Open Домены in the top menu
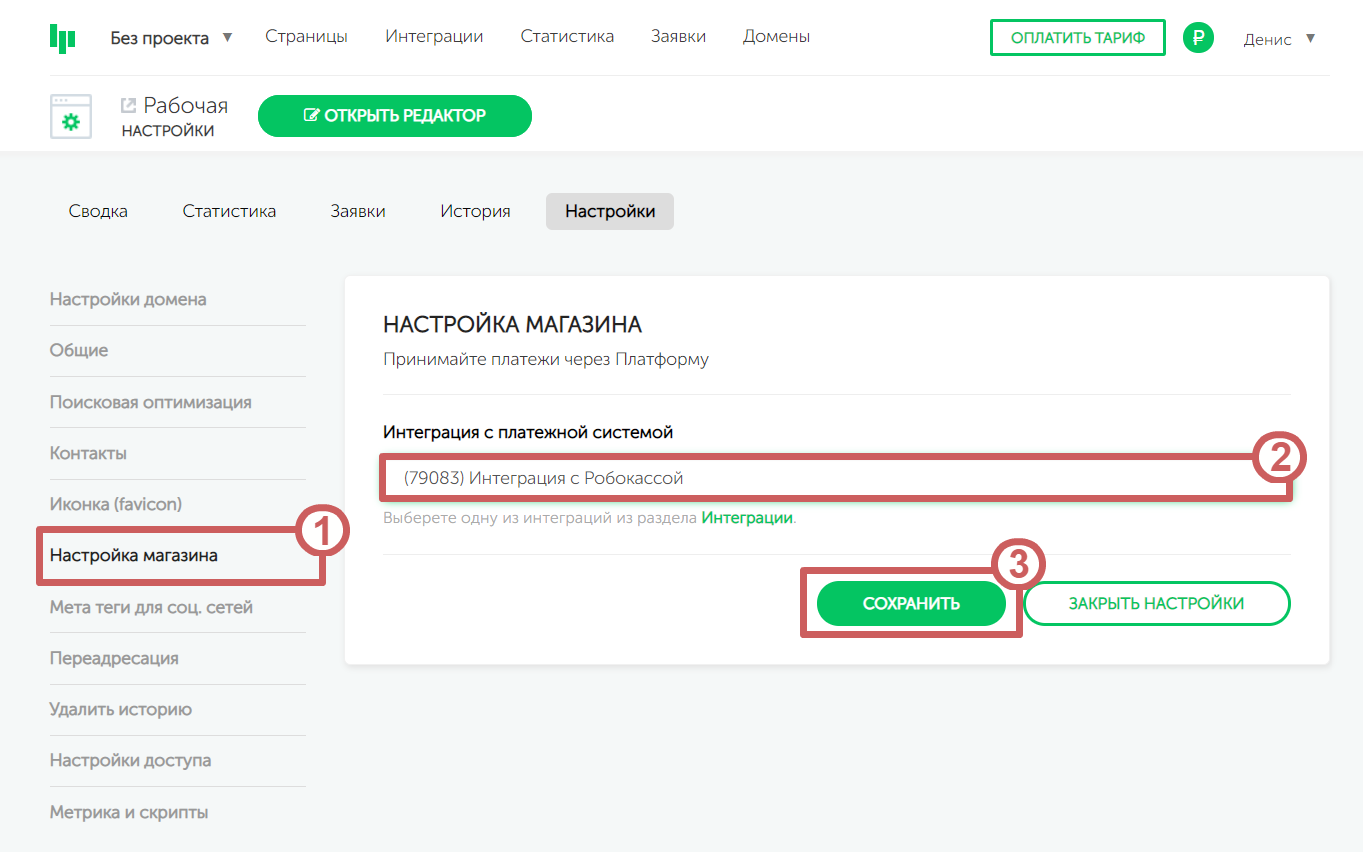 pos(776,37)
